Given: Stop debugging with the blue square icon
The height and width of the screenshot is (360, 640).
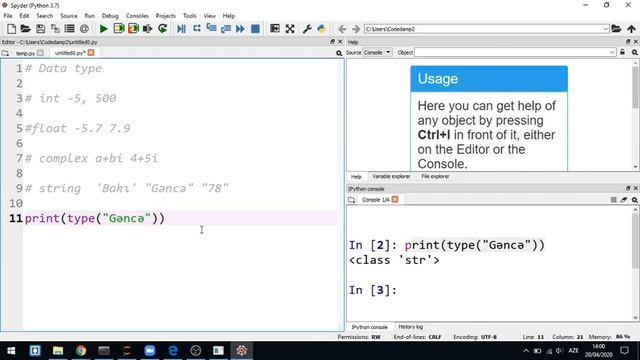Looking at the screenshot, I should [x=255, y=29].
